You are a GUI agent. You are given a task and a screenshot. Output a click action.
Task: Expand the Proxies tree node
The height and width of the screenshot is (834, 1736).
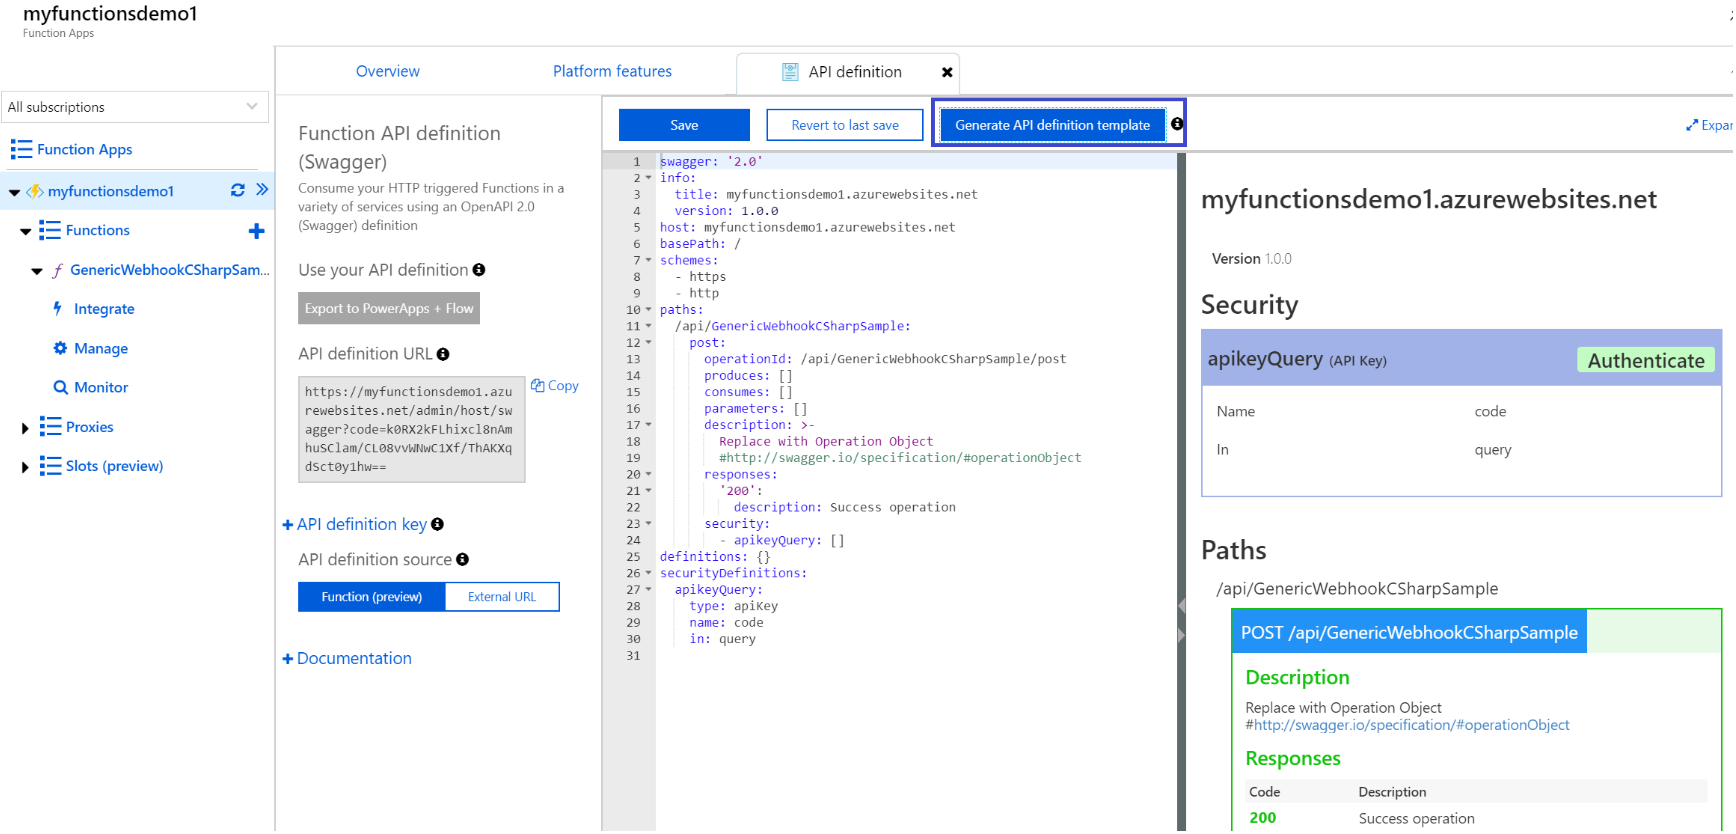(x=25, y=428)
